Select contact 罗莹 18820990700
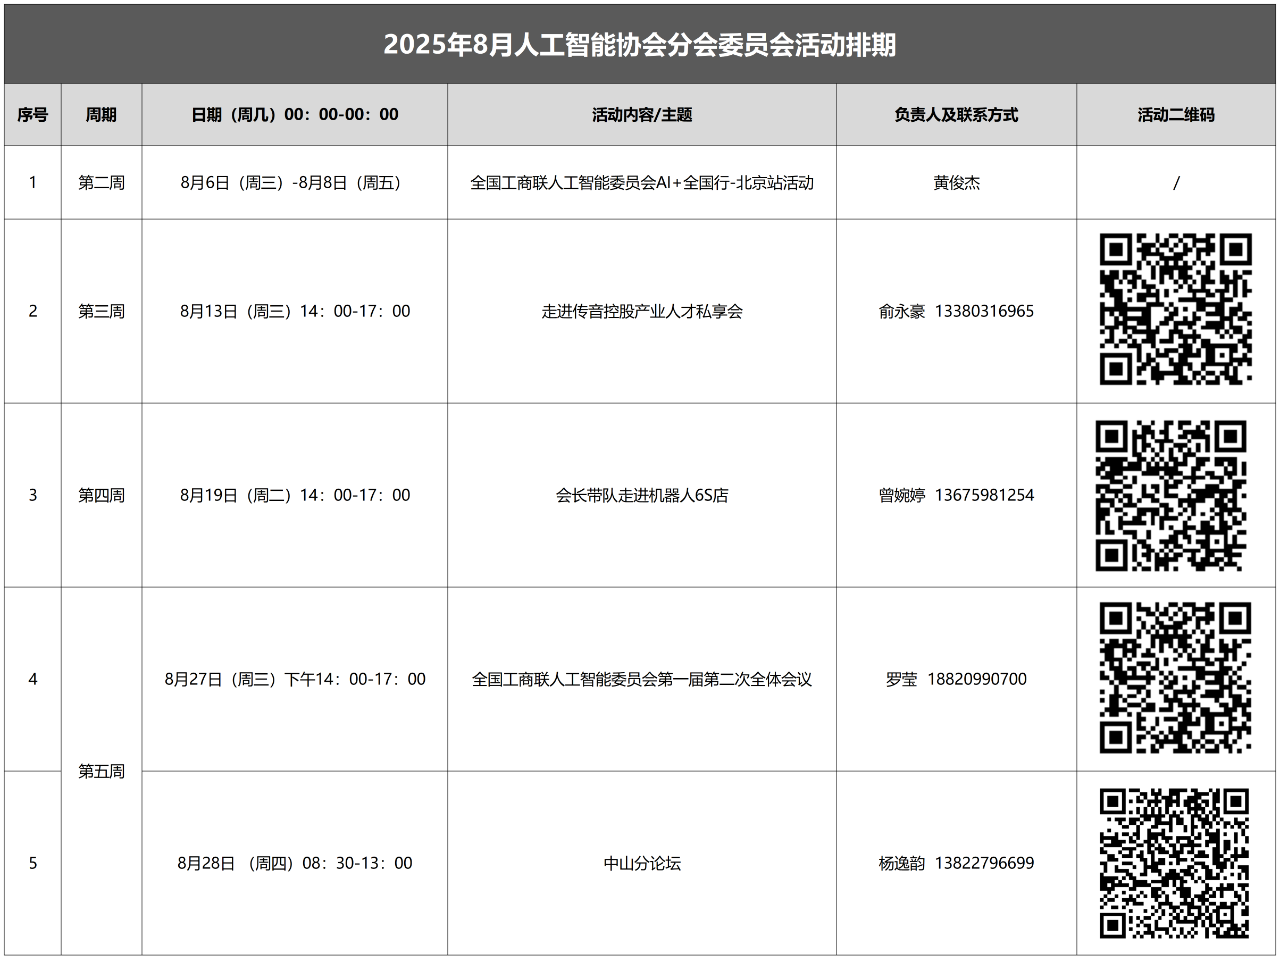The height and width of the screenshot is (959, 1280). click(x=956, y=679)
